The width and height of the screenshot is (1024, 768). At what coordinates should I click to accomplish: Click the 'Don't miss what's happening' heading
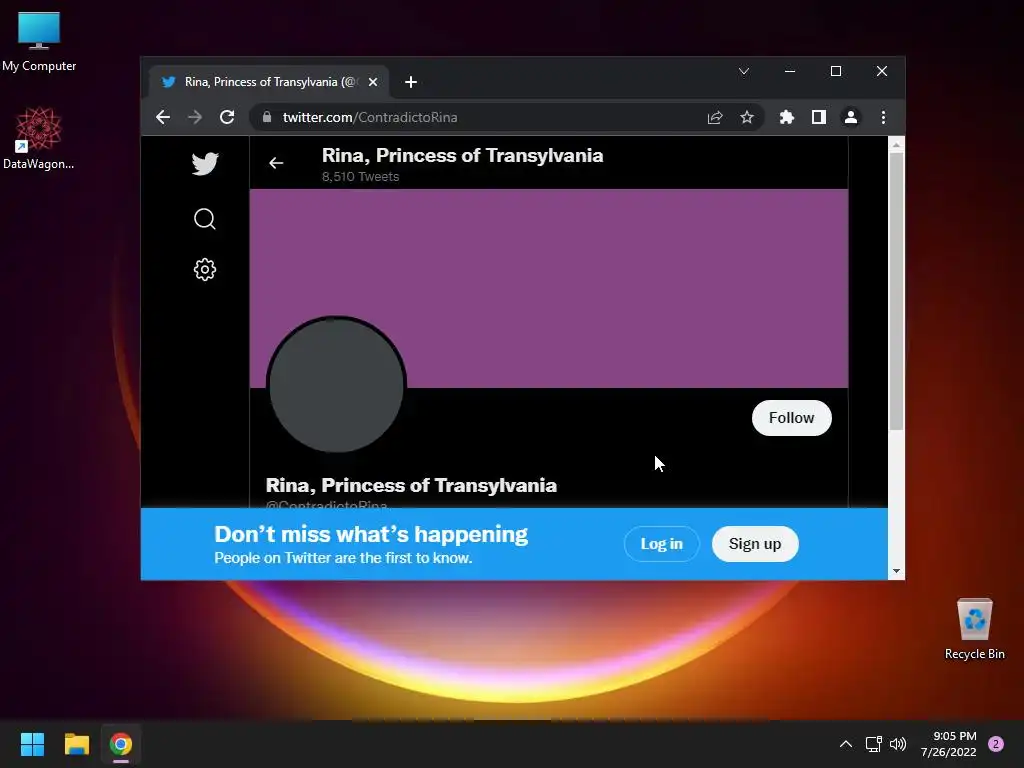click(x=371, y=534)
